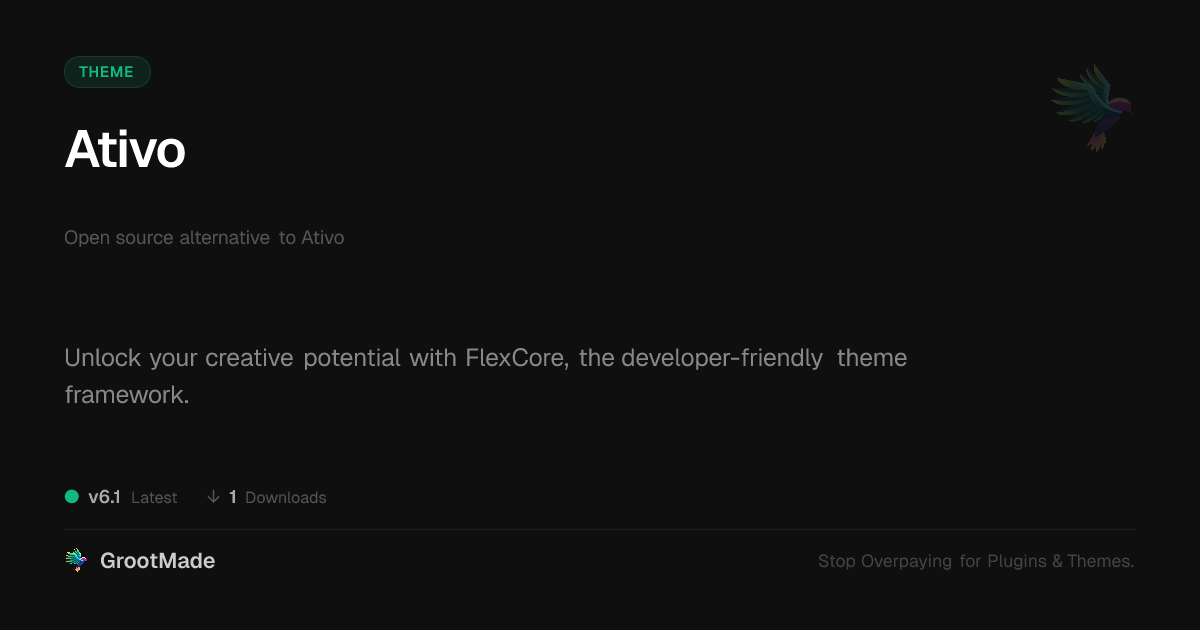Click the download count number 1

(x=233, y=497)
